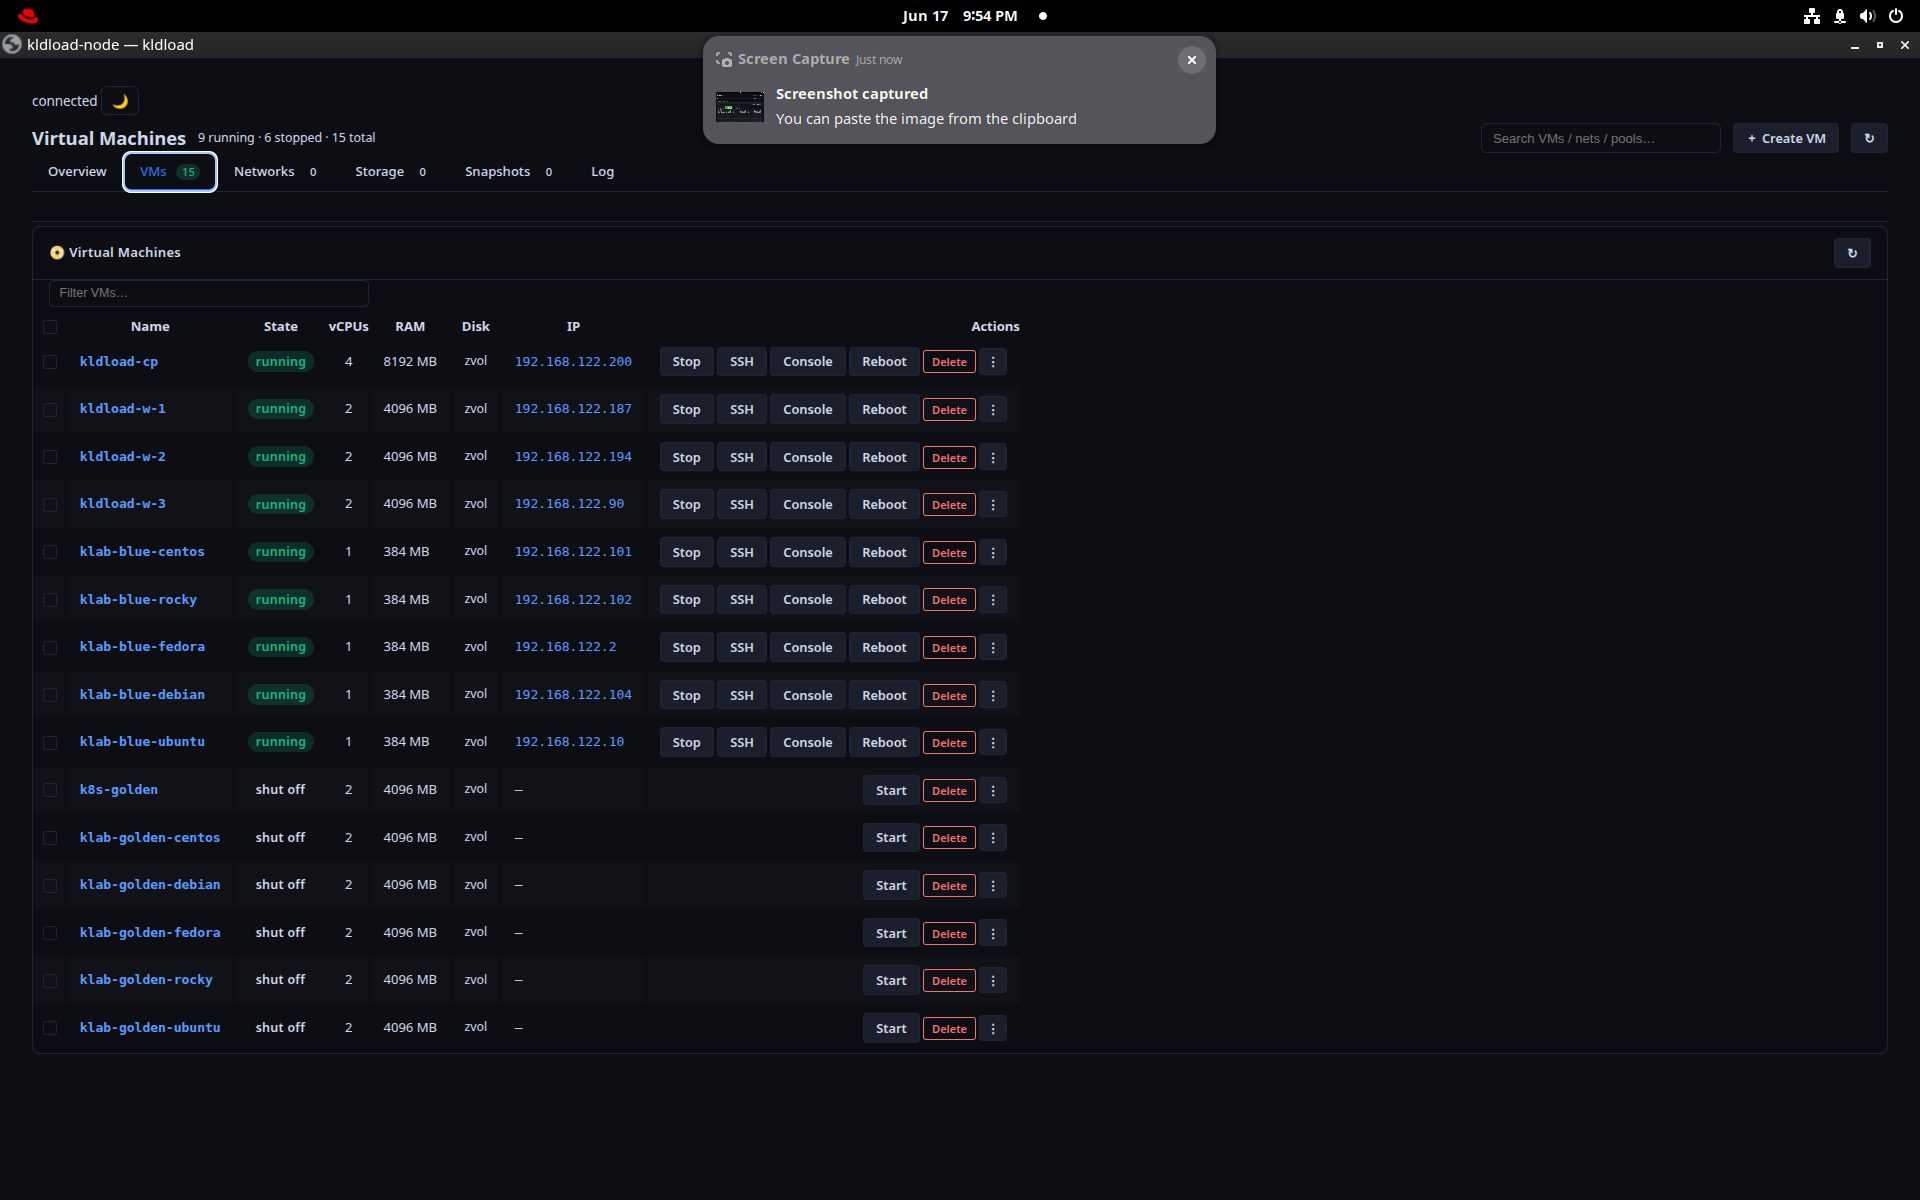Click the shut off state for klab-golden-rocky
The height and width of the screenshot is (1200, 1920).
click(280, 980)
